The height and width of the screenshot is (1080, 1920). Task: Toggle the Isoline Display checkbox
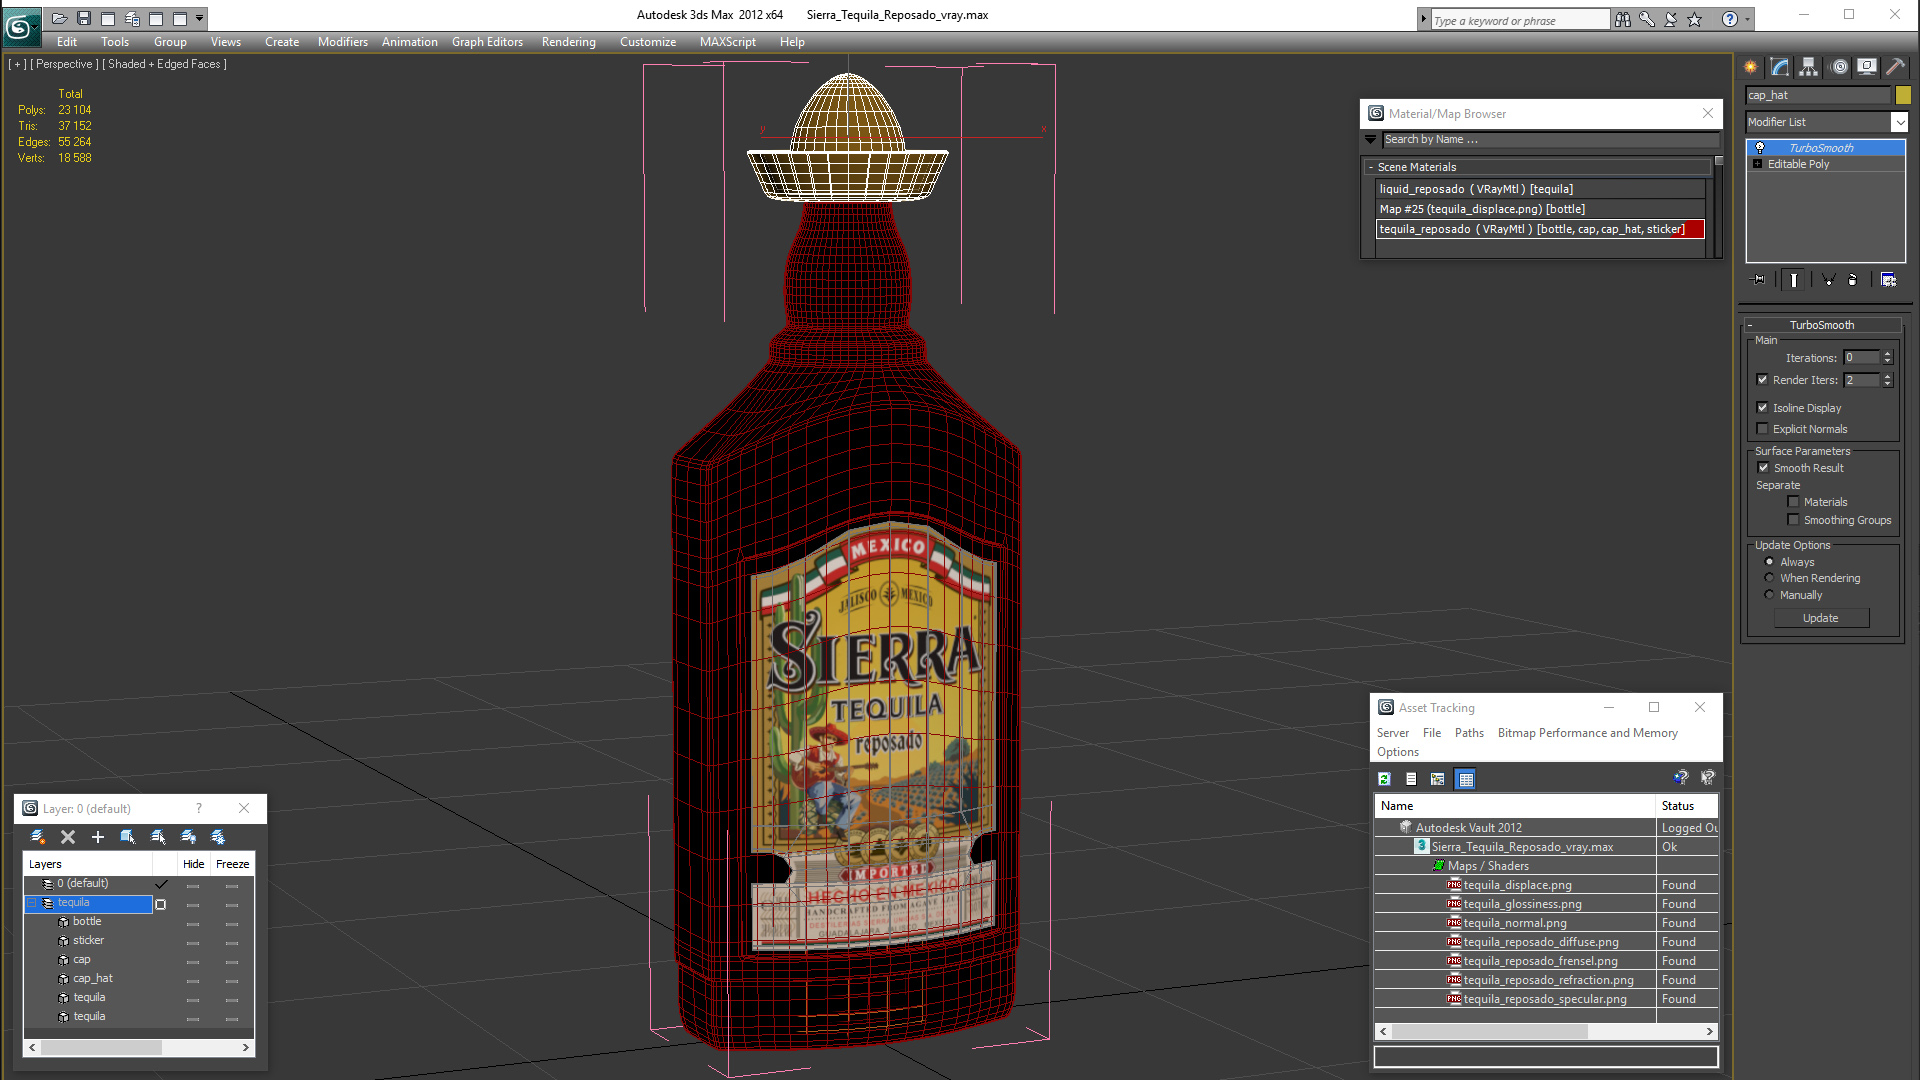(x=1762, y=408)
